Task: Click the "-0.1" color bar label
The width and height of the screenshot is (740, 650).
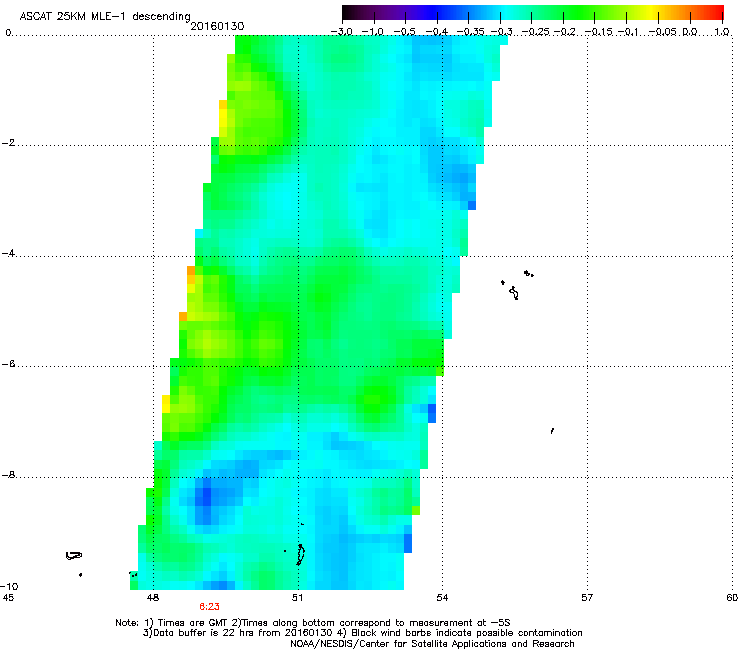Action: (629, 32)
